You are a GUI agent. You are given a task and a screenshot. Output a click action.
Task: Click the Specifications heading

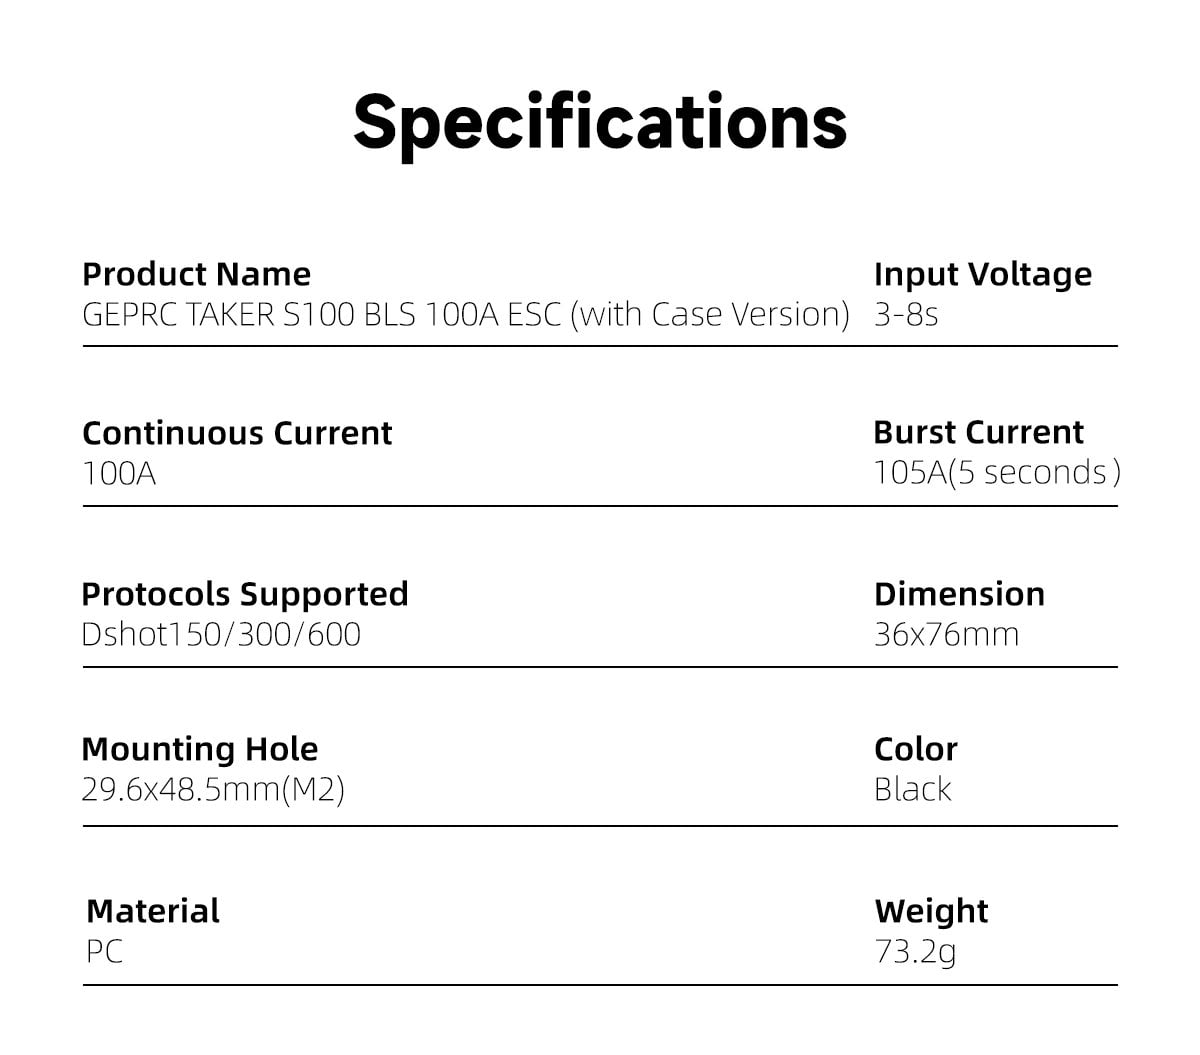pos(600,122)
